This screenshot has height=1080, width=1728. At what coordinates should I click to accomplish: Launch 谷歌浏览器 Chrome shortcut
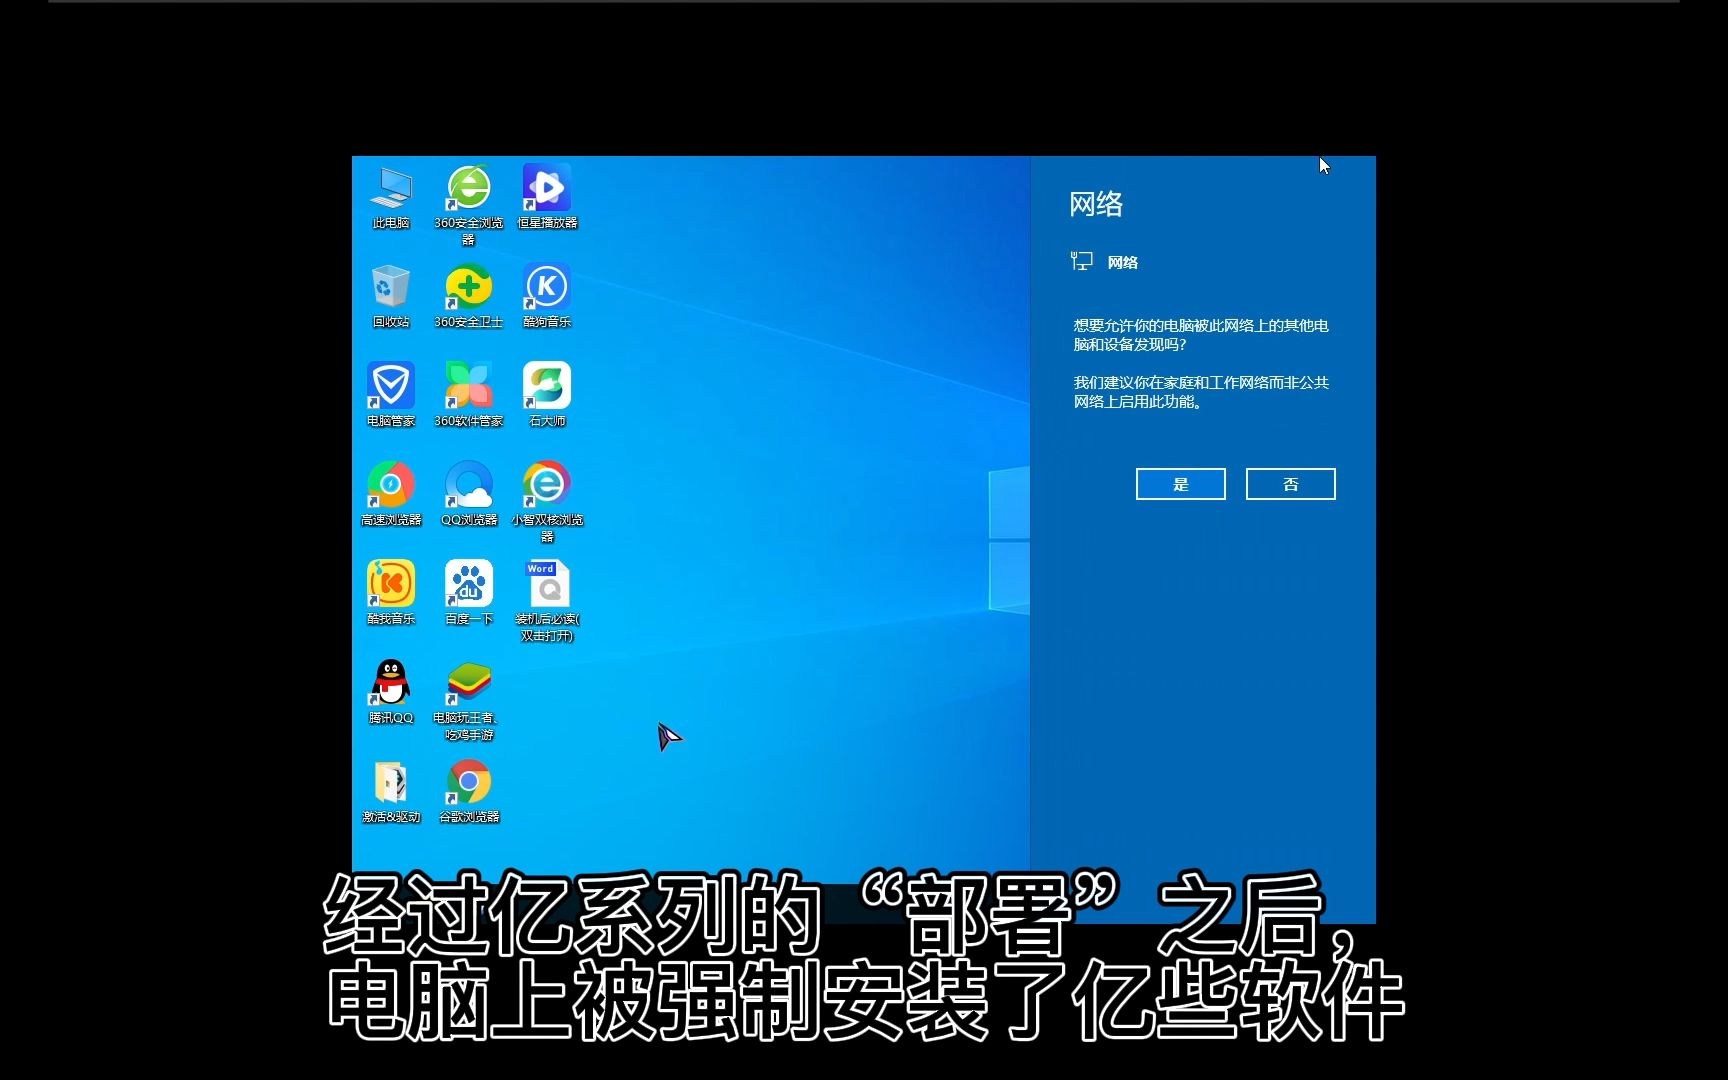click(469, 792)
